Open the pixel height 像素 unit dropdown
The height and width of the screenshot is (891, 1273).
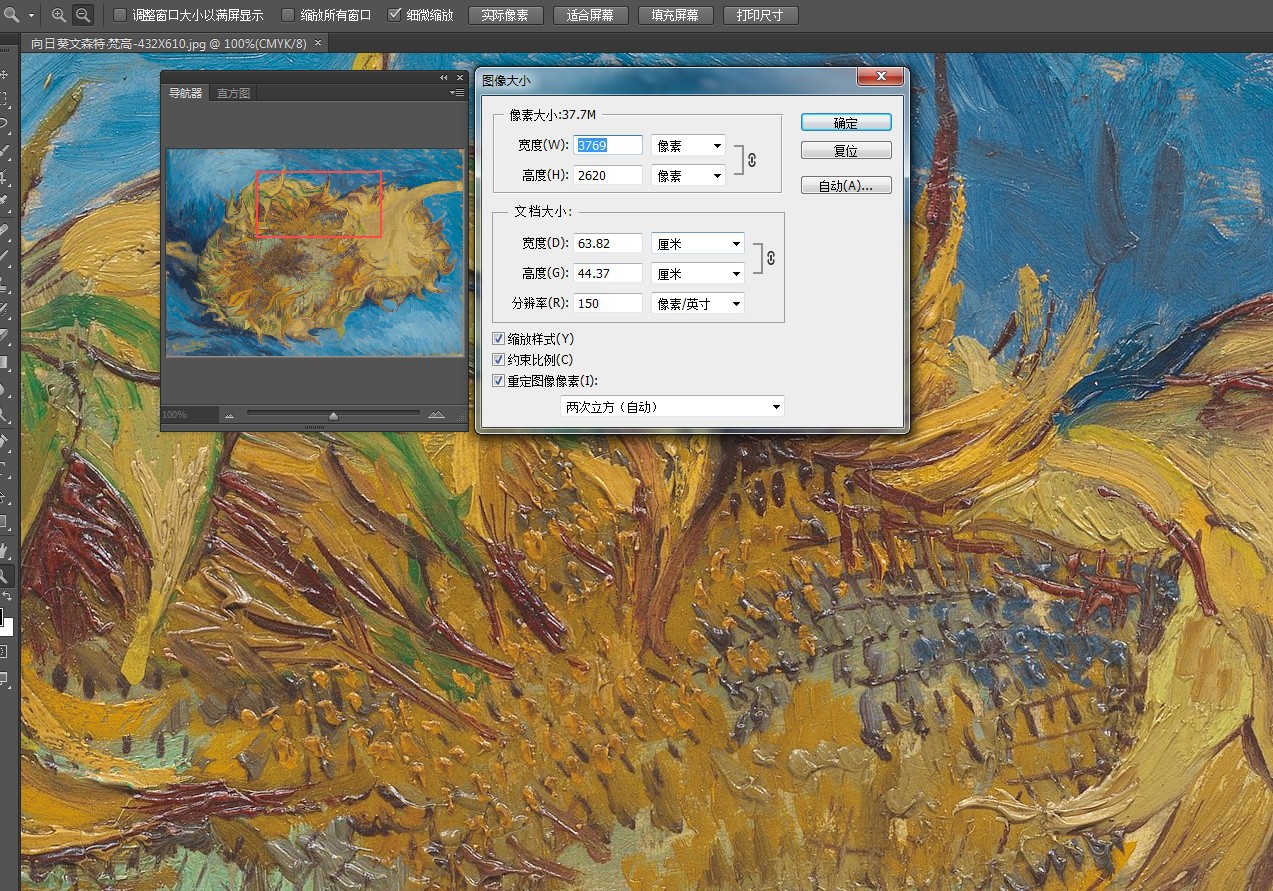coord(688,175)
